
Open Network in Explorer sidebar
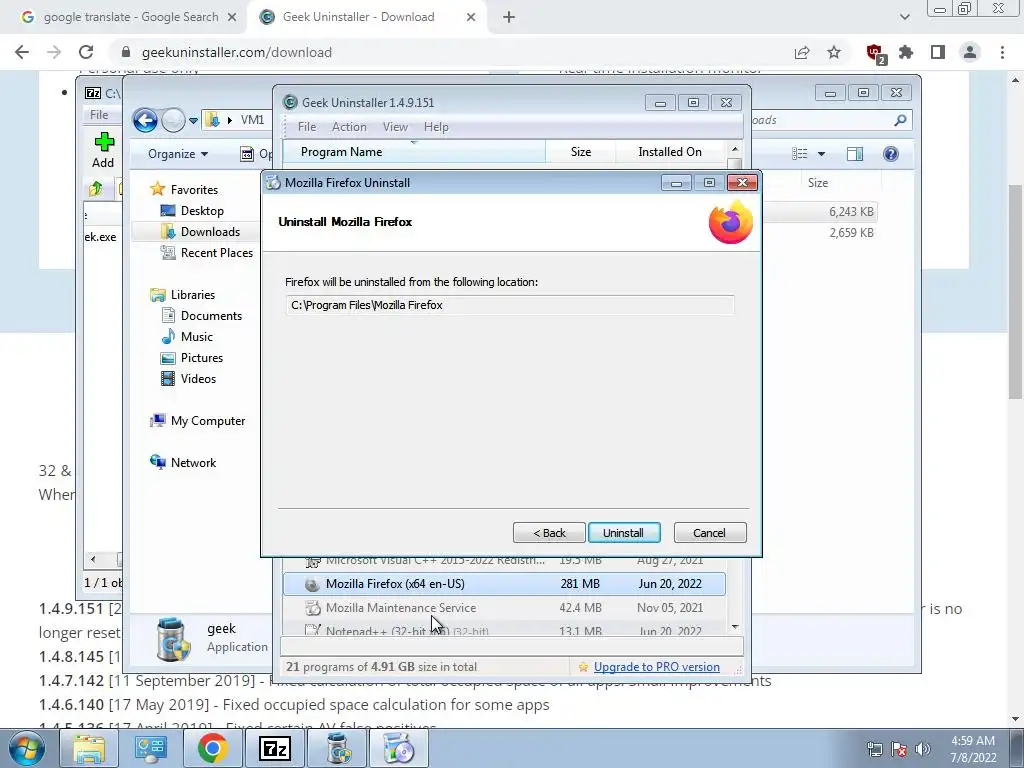[x=193, y=463]
